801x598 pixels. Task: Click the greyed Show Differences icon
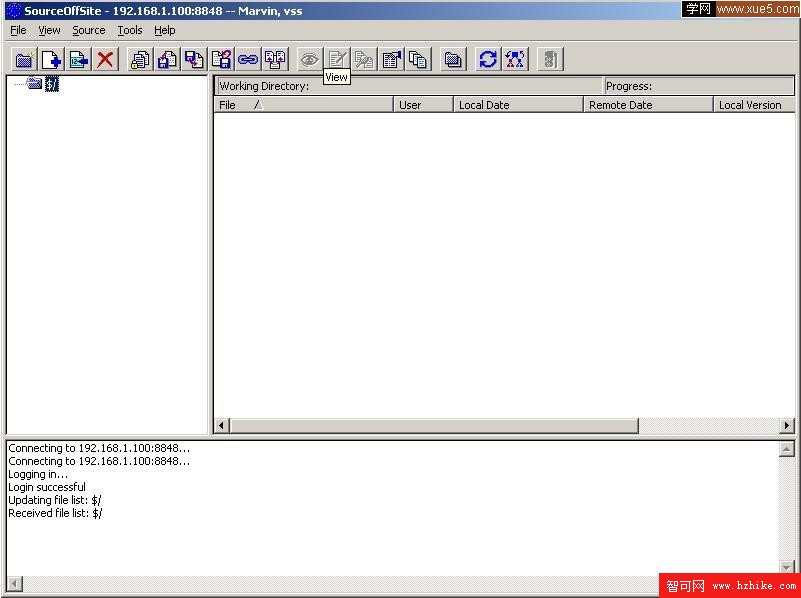[364, 60]
